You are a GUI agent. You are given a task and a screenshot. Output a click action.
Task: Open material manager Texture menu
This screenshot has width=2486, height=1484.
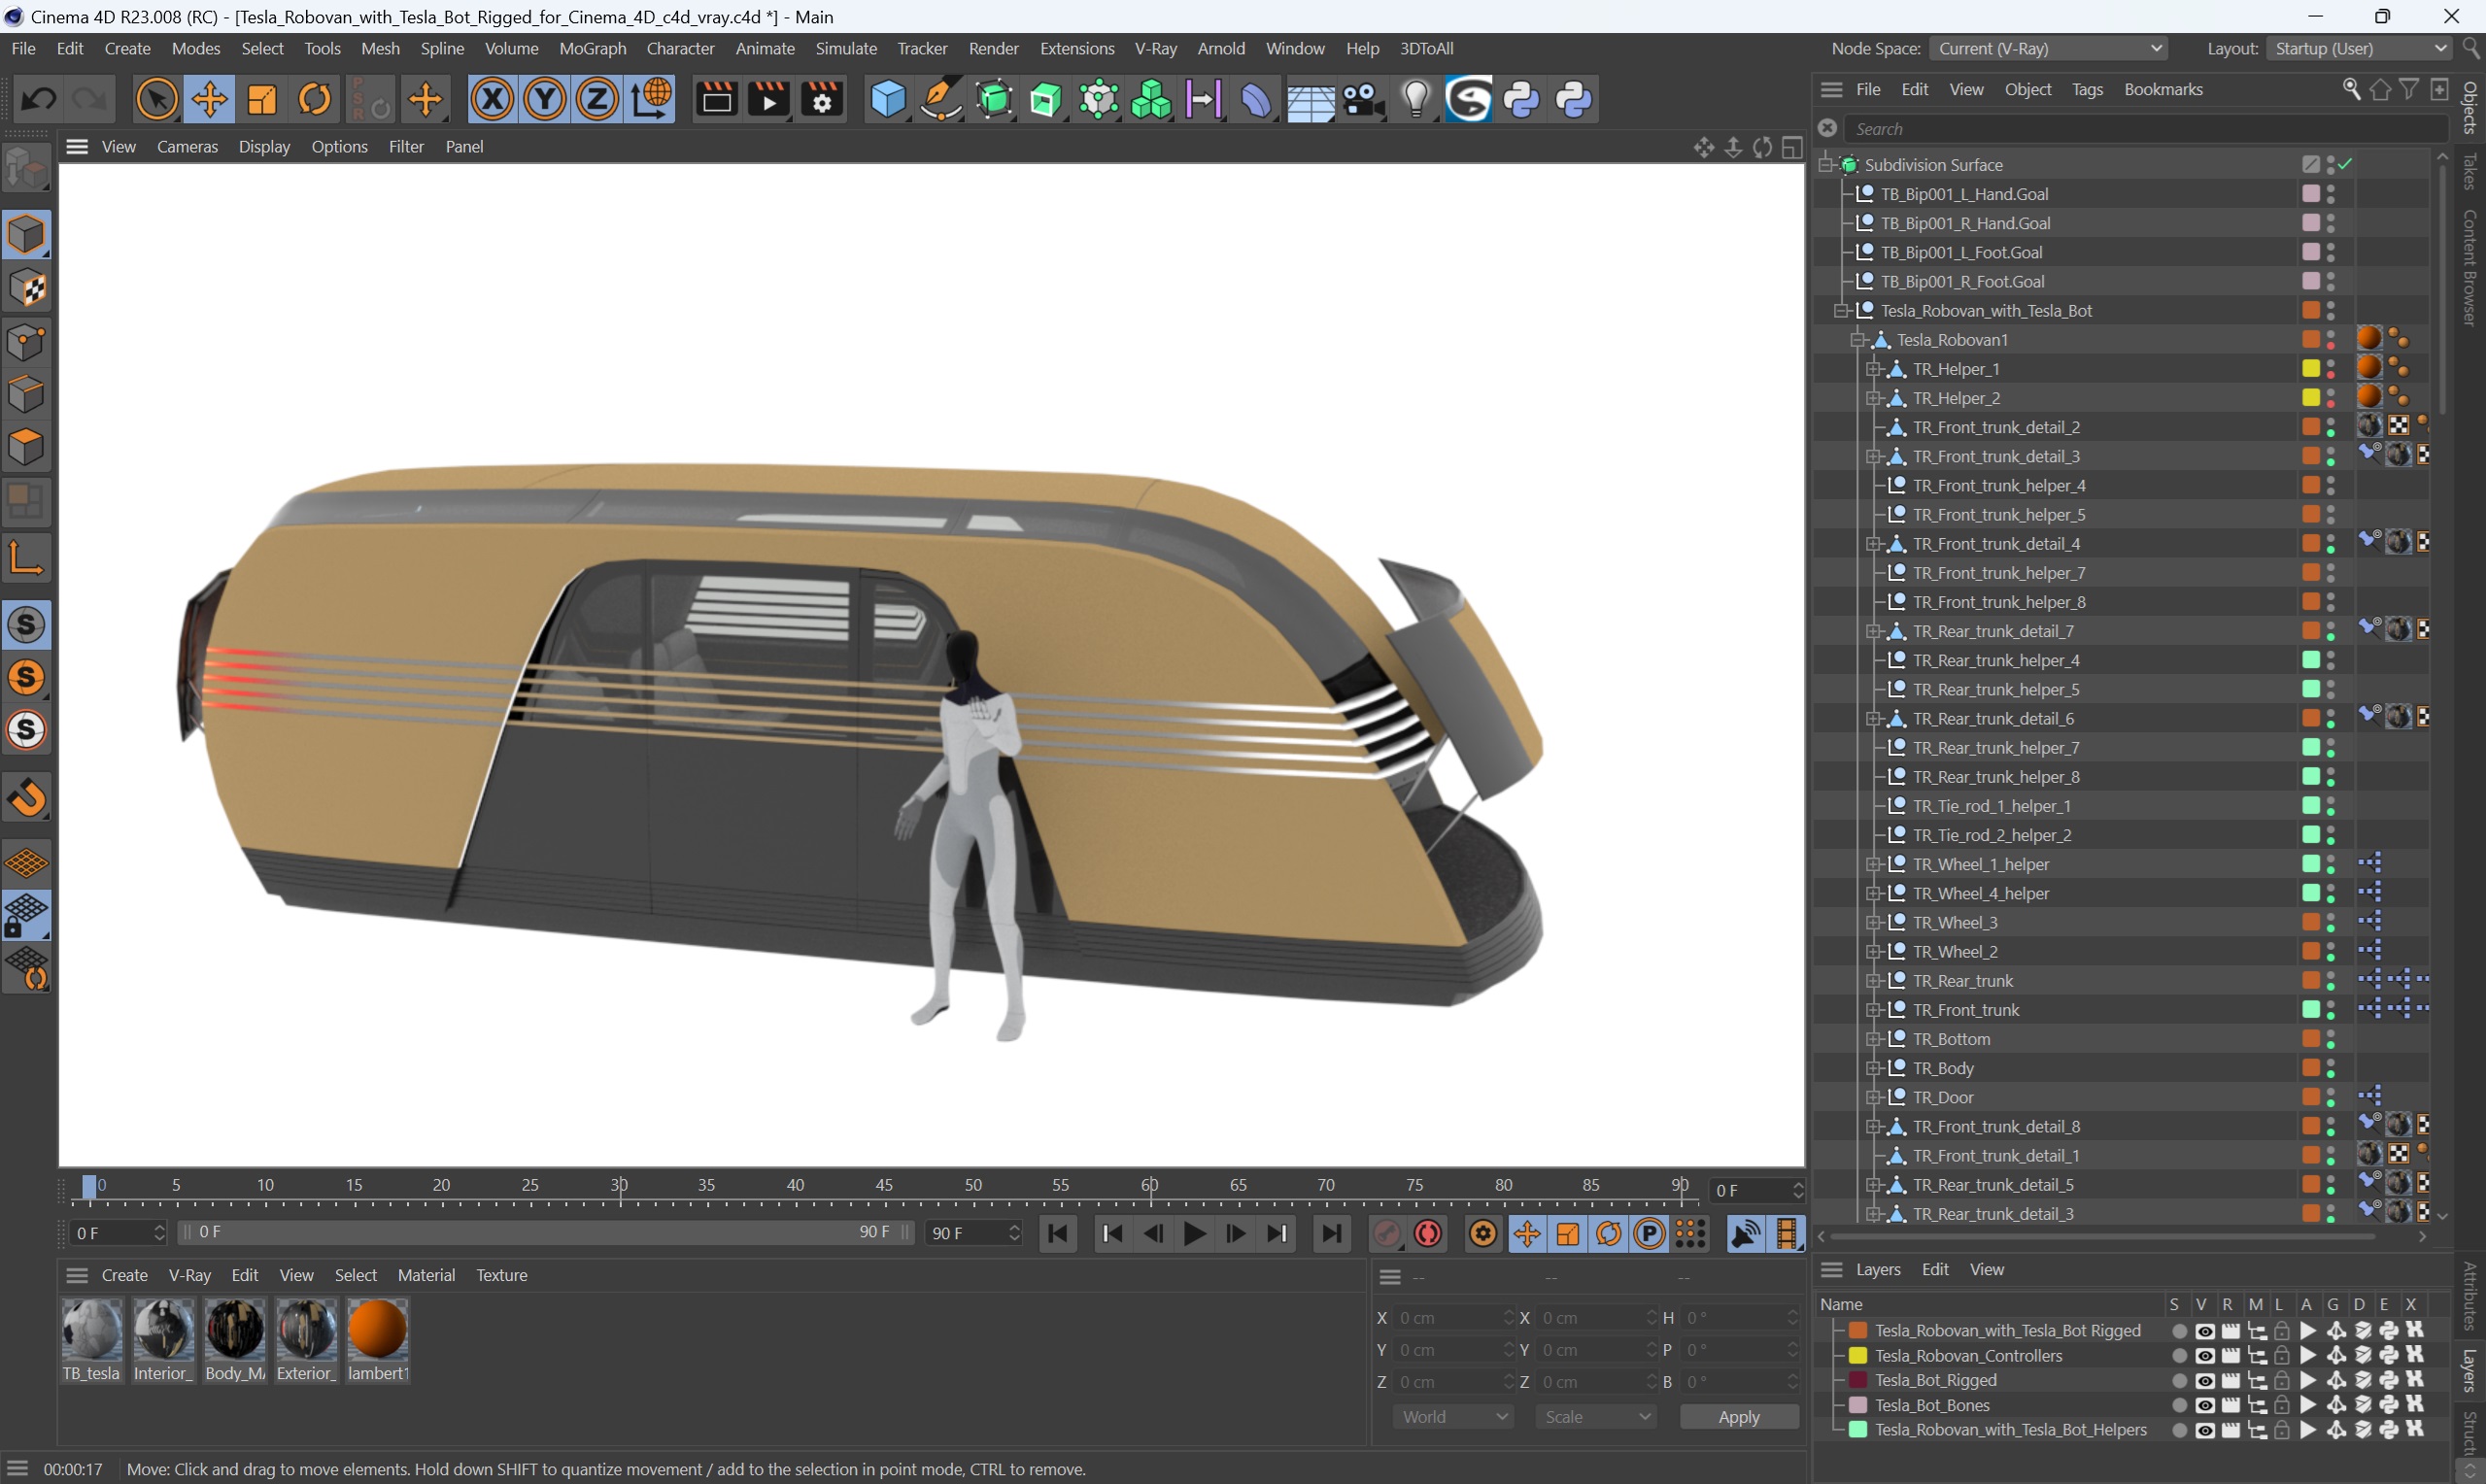point(501,1275)
